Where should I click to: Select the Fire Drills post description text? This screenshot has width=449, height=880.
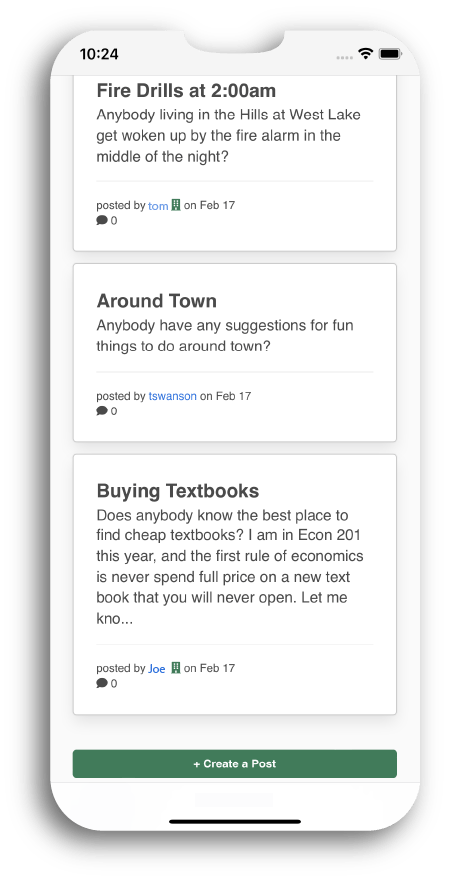[x=228, y=135]
